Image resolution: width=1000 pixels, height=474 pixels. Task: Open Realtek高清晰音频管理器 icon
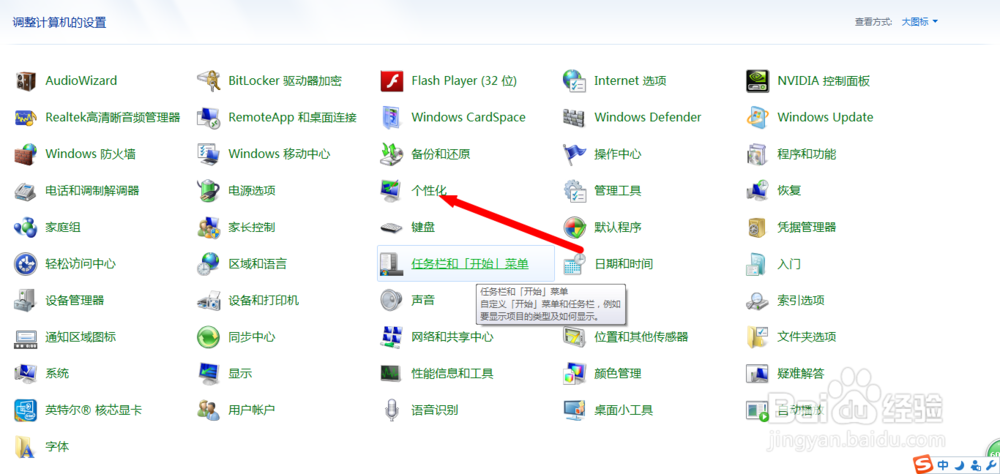[26, 117]
